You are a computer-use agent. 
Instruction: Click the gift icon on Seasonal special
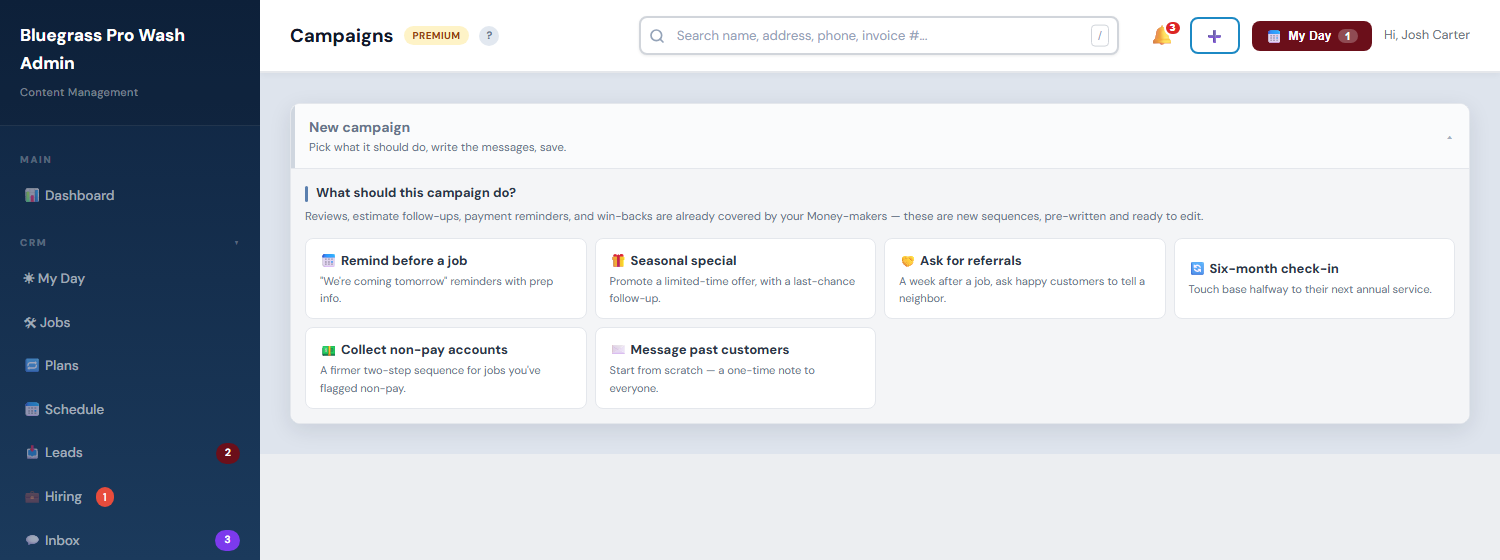(x=618, y=261)
